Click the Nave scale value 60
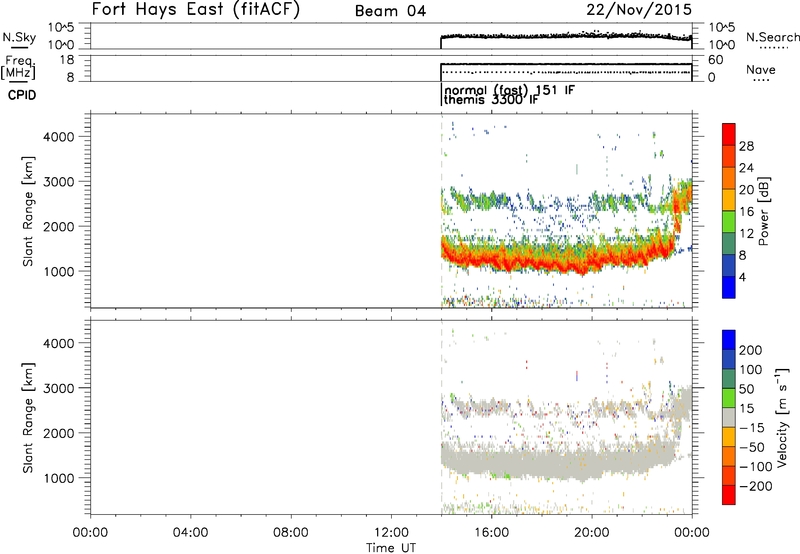The image size is (800, 554). (x=716, y=60)
